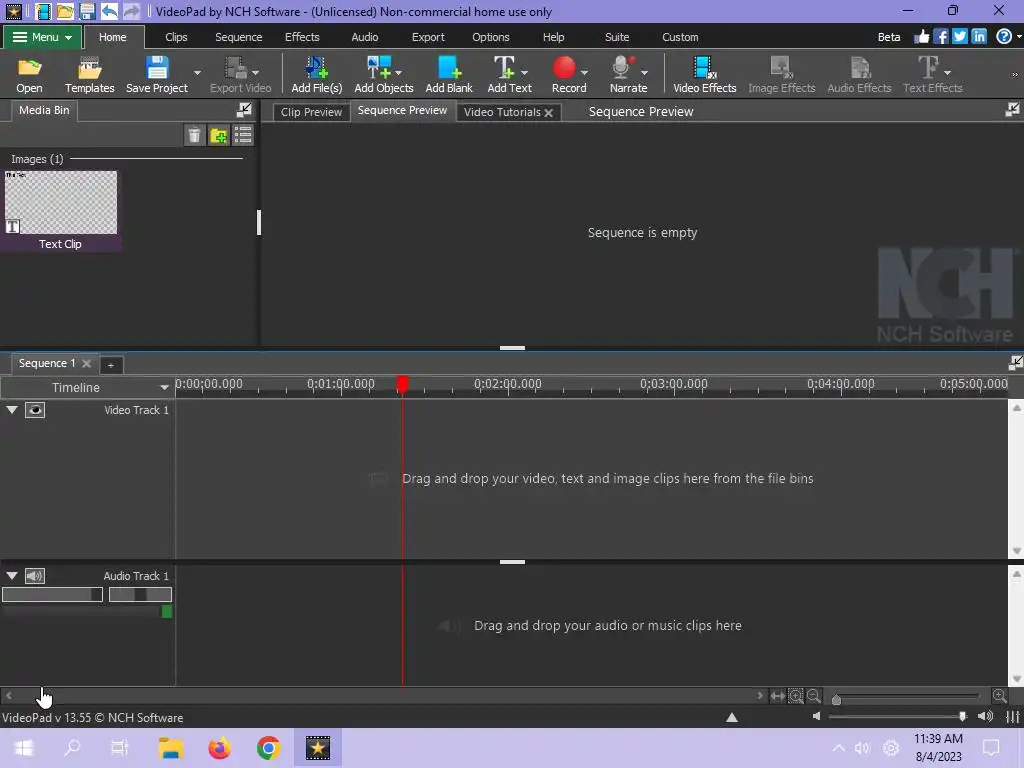
Task: Click Add File(s) in the toolbar
Action: point(317,74)
